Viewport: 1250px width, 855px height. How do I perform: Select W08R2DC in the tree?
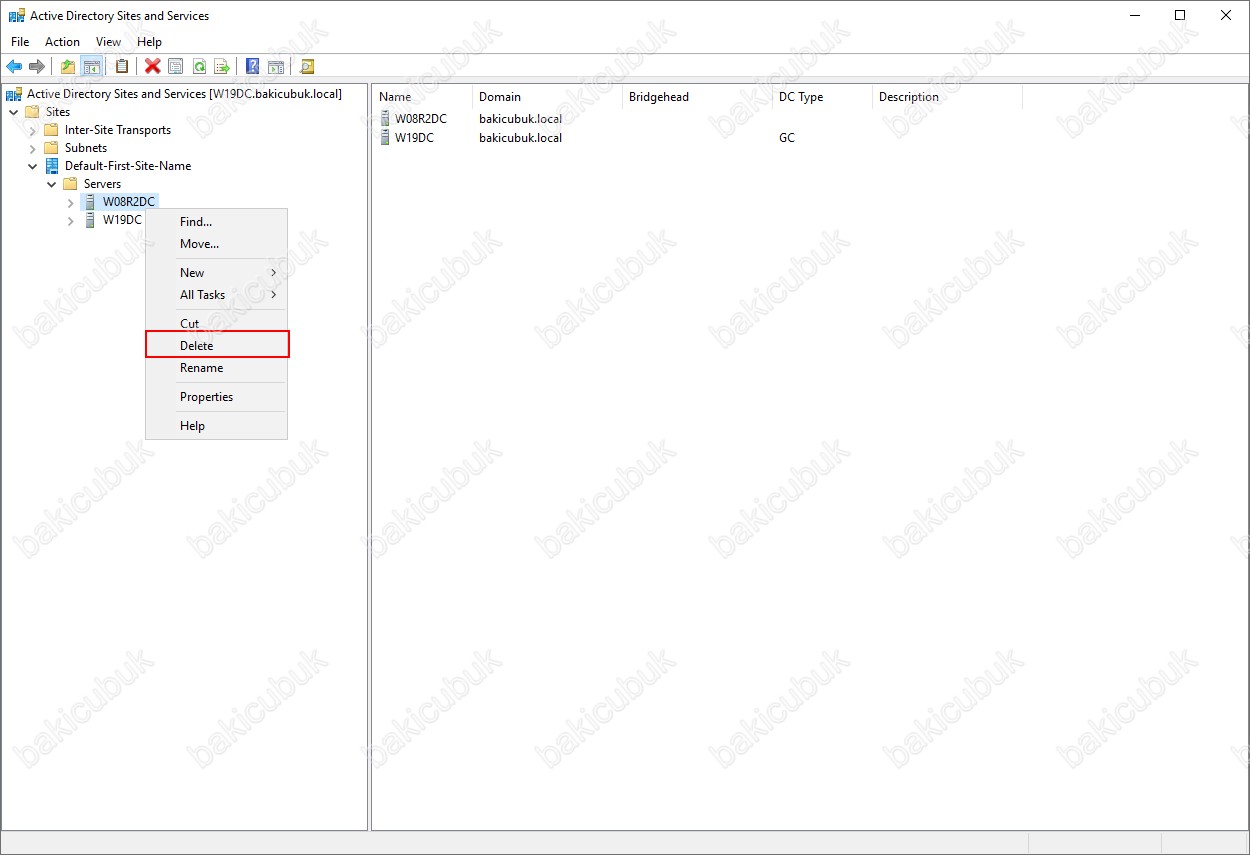tap(129, 202)
